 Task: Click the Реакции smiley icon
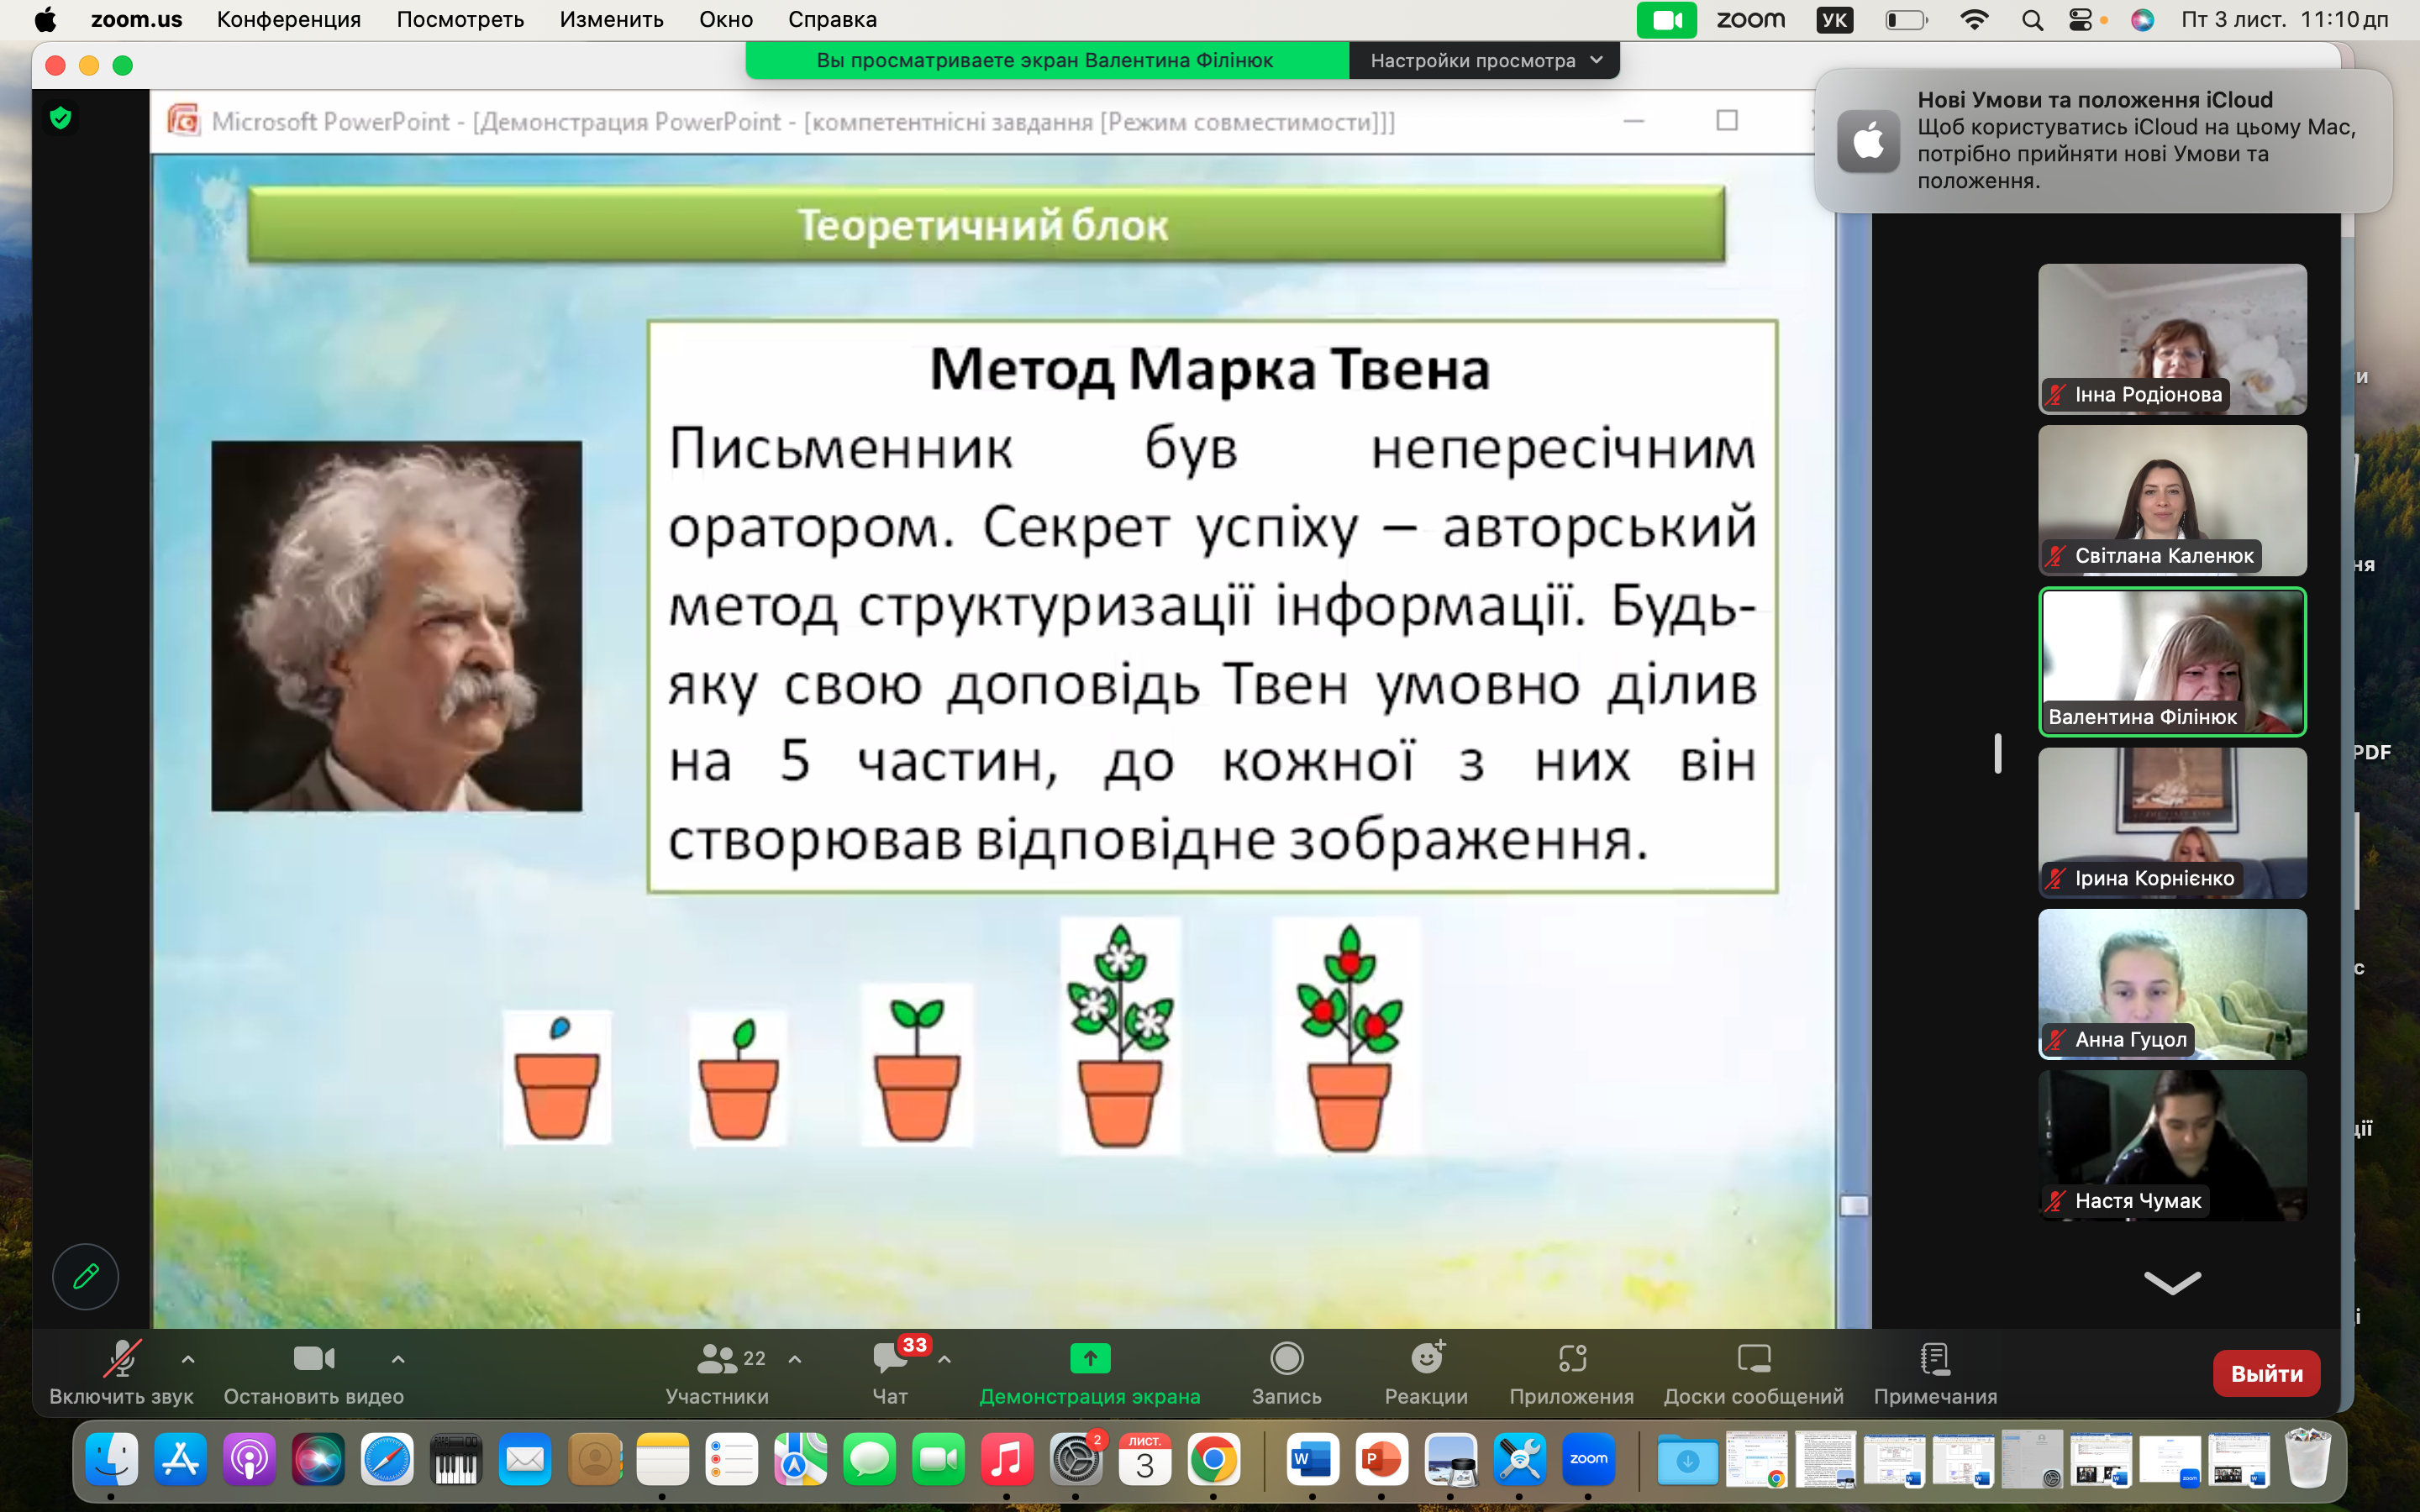(1426, 1358)
